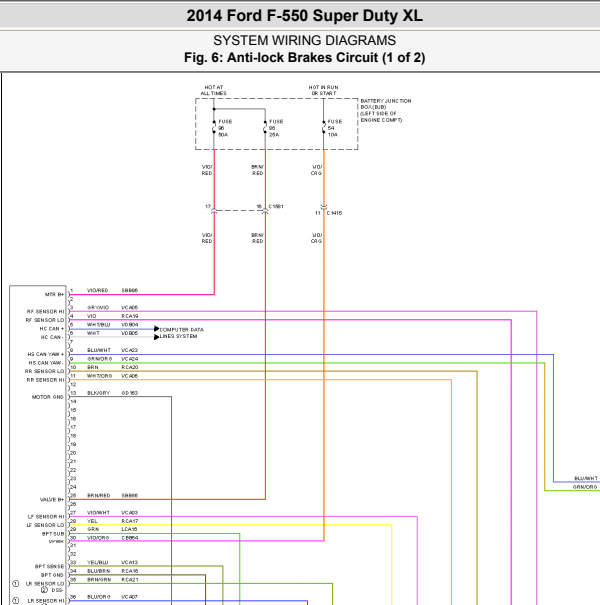Click the 'HC CAN +' terminal label
This screenshot has width=600, height=605.
coord(52,329)
